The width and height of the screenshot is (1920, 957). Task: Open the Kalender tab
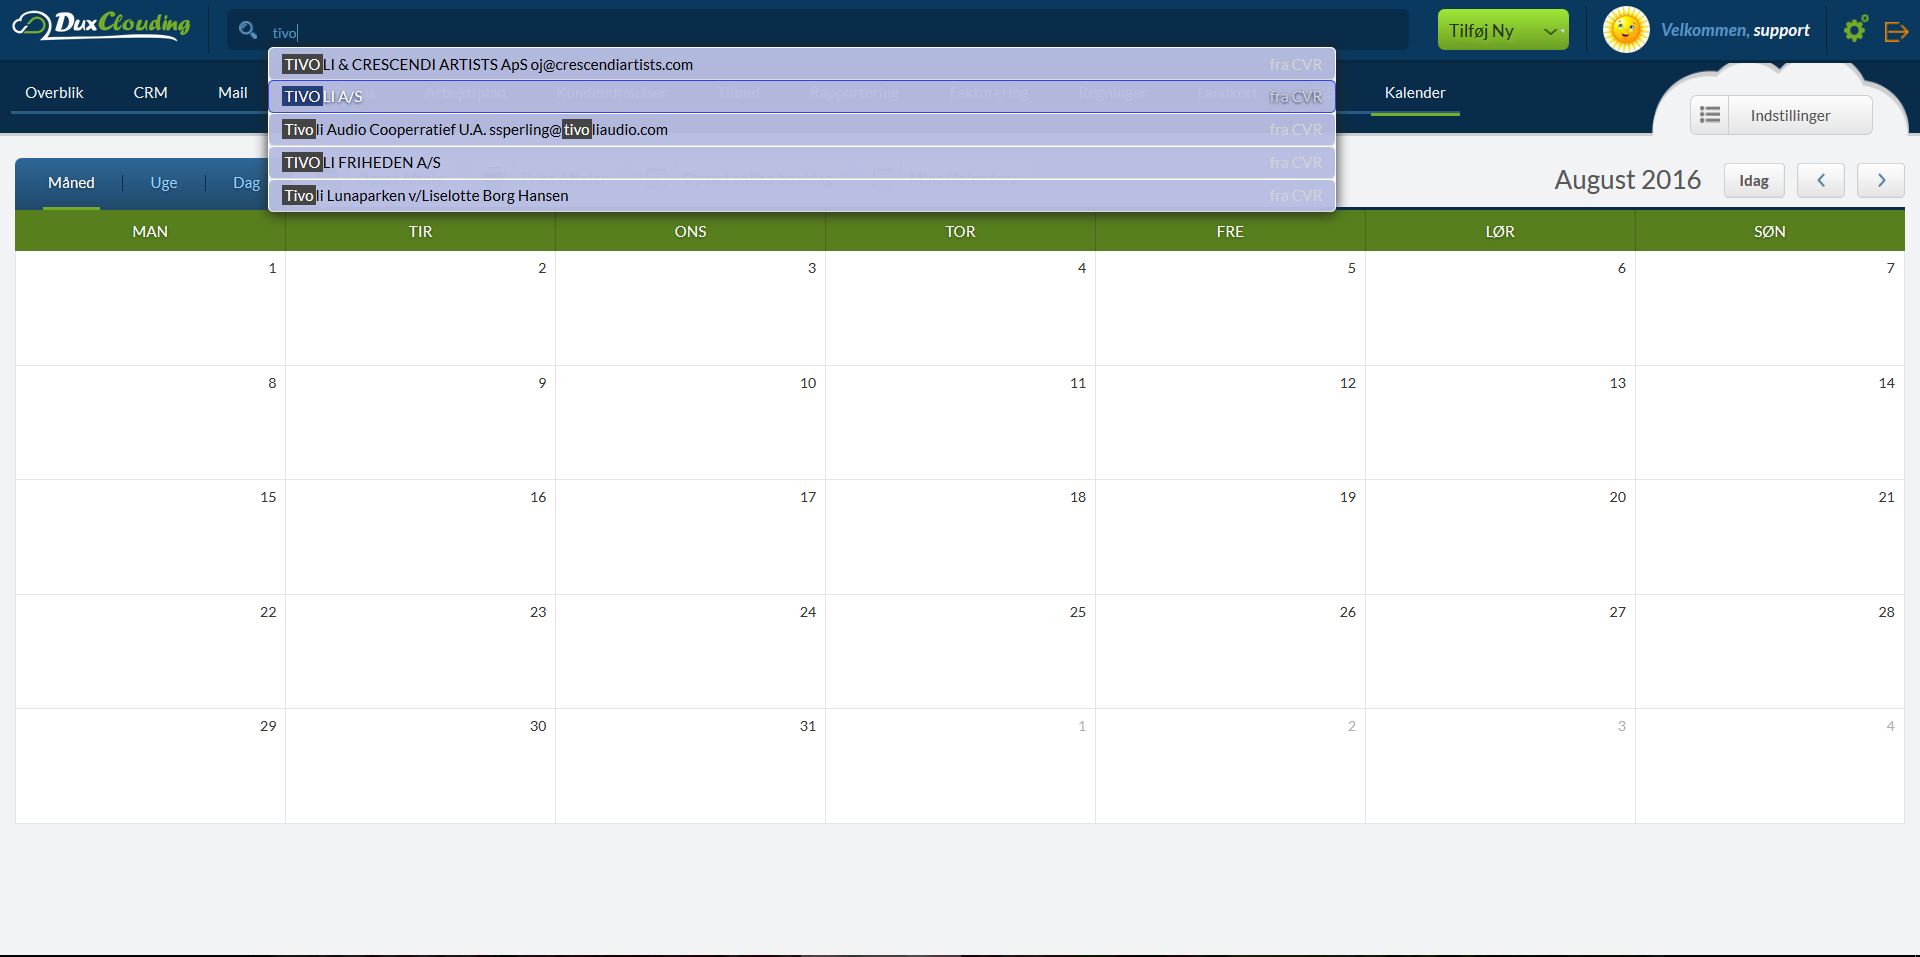tap(1415, 92)
